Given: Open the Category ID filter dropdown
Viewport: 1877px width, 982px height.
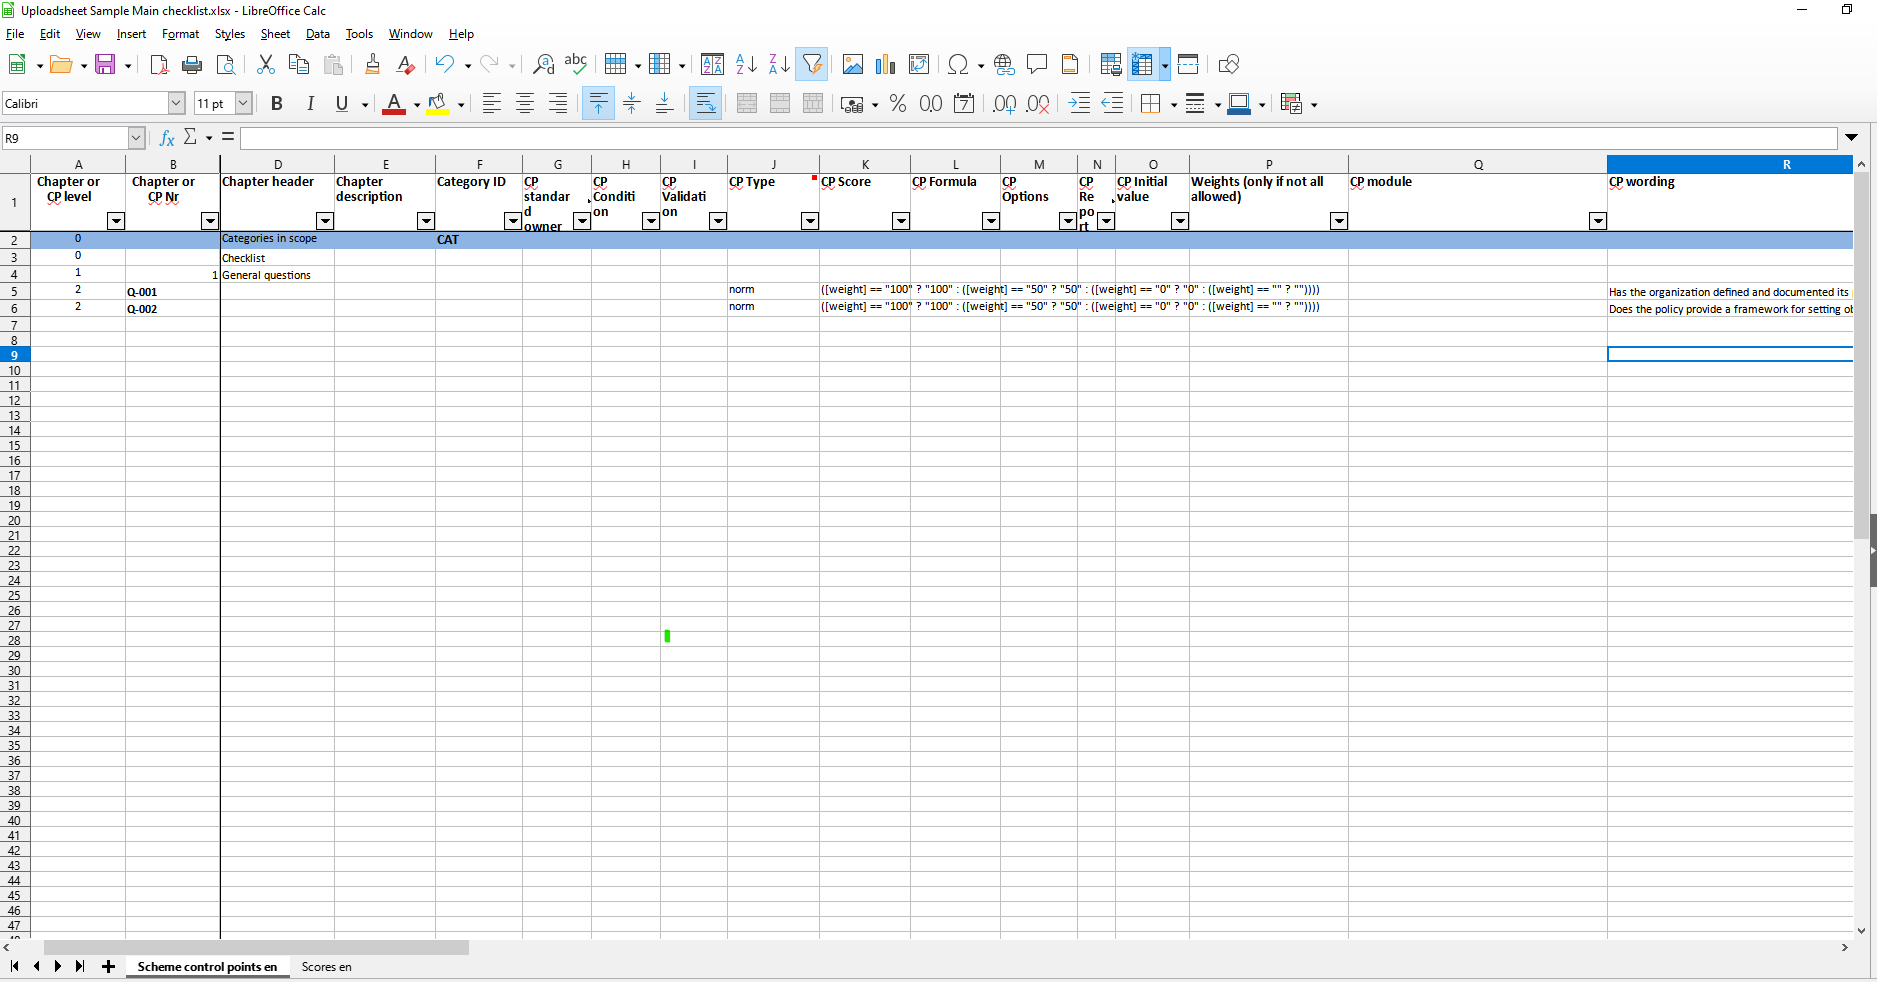Looking at the screenshot, I should coord(512,221).
